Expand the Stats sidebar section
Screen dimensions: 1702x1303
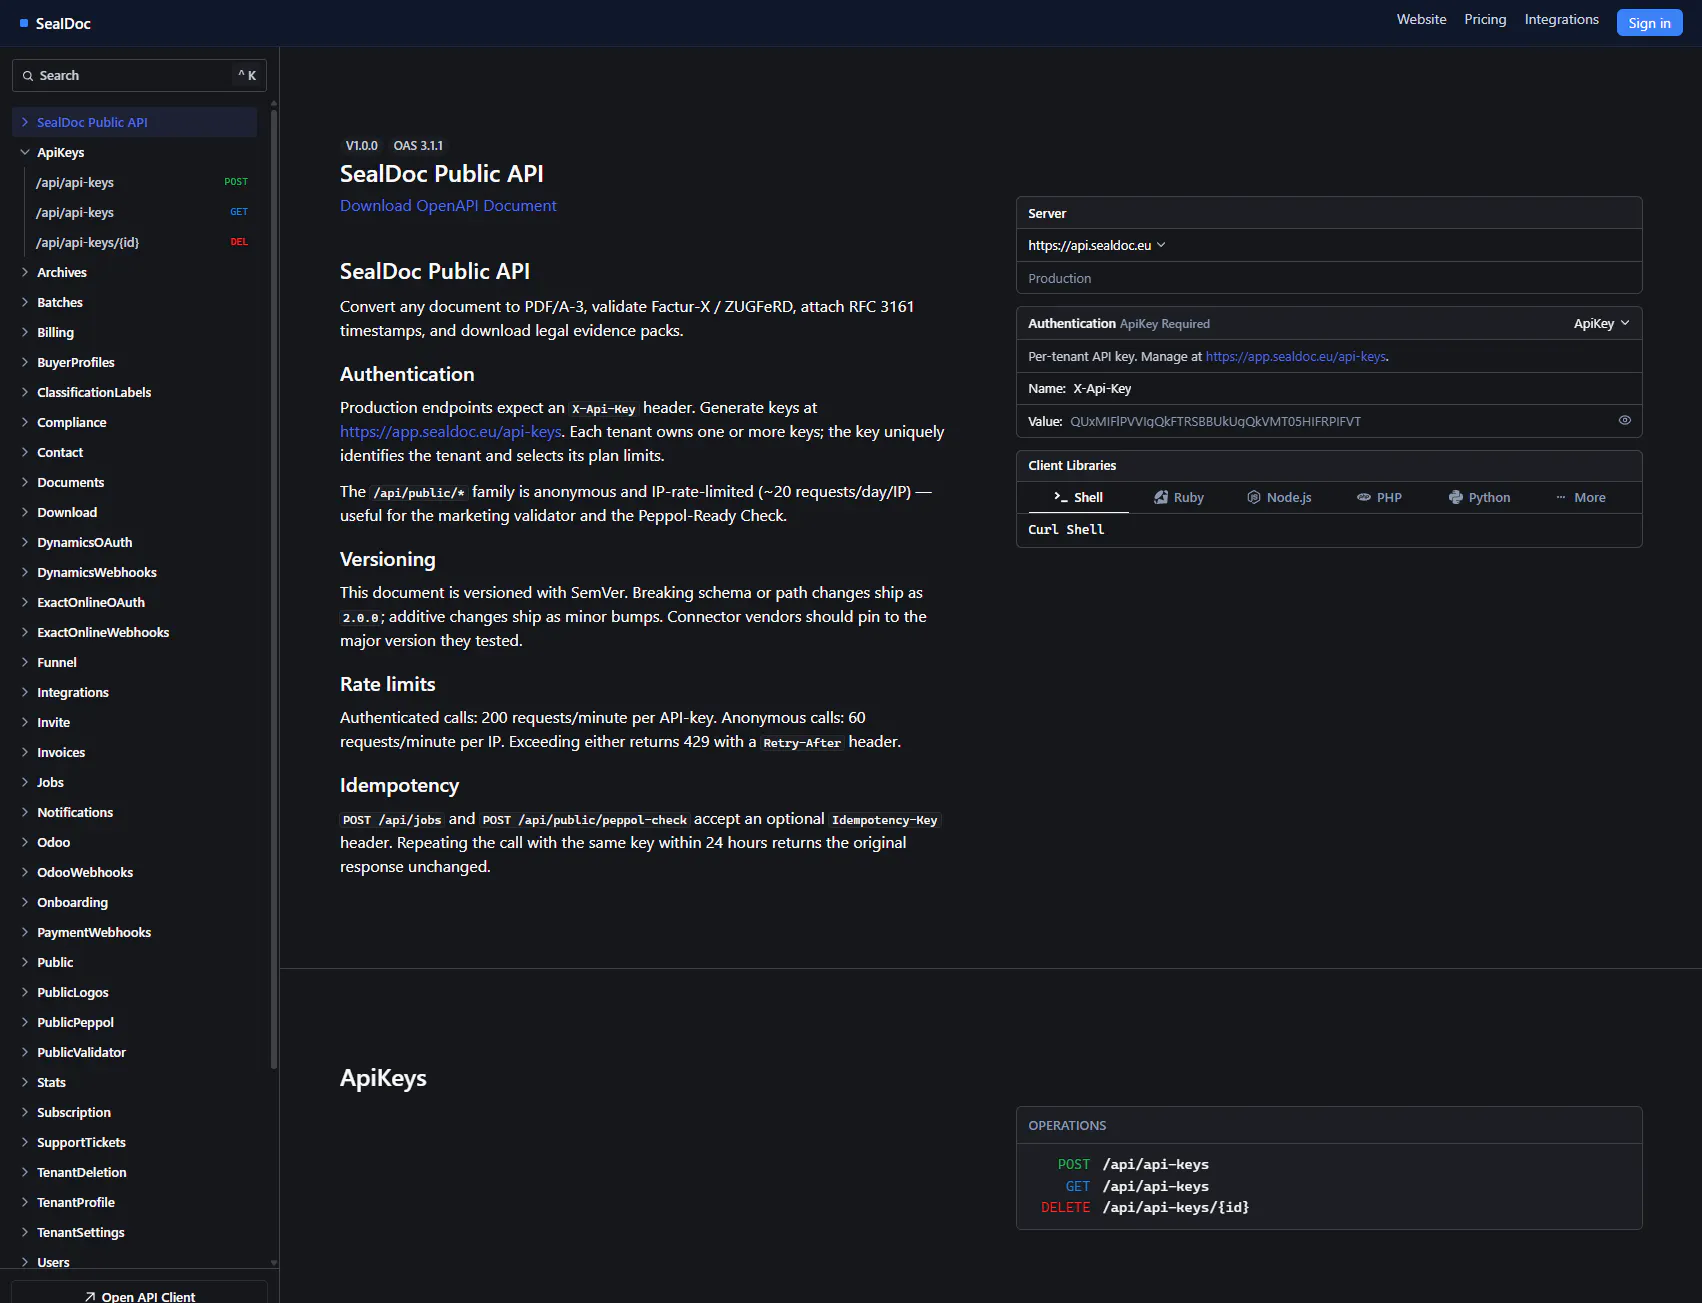click(134, 1082)
